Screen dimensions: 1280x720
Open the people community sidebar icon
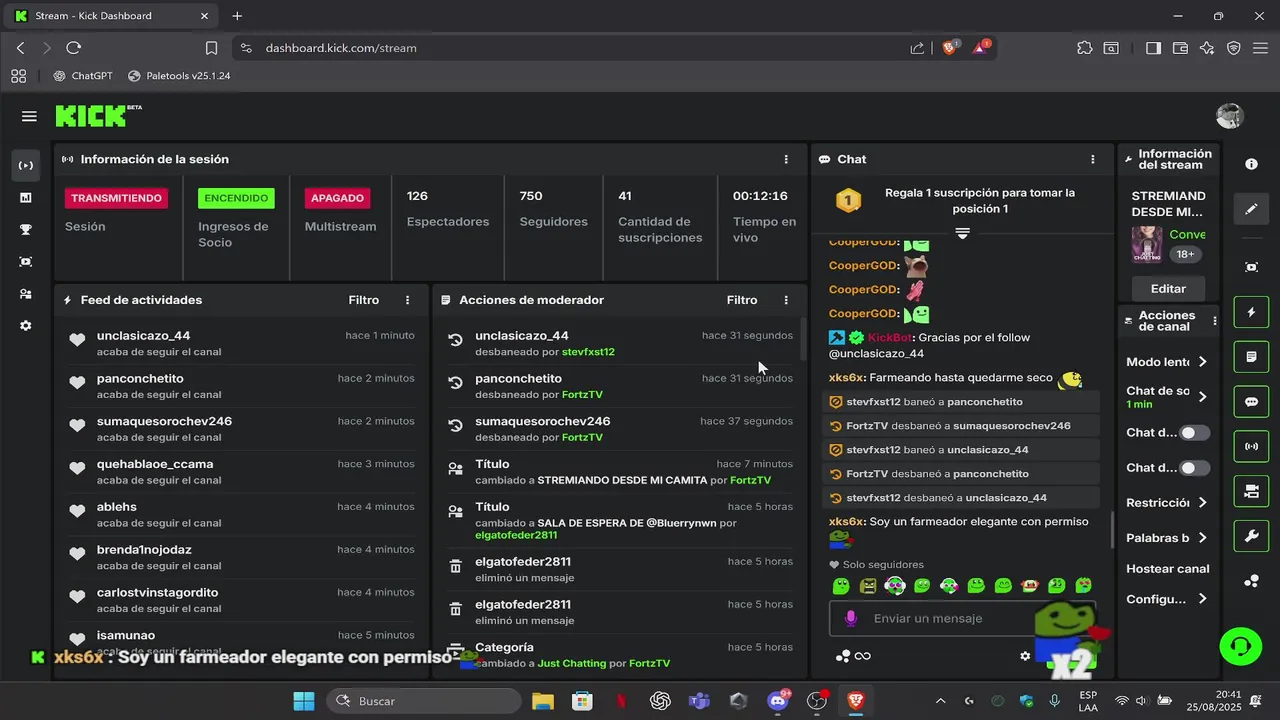(x=26, y=294)
